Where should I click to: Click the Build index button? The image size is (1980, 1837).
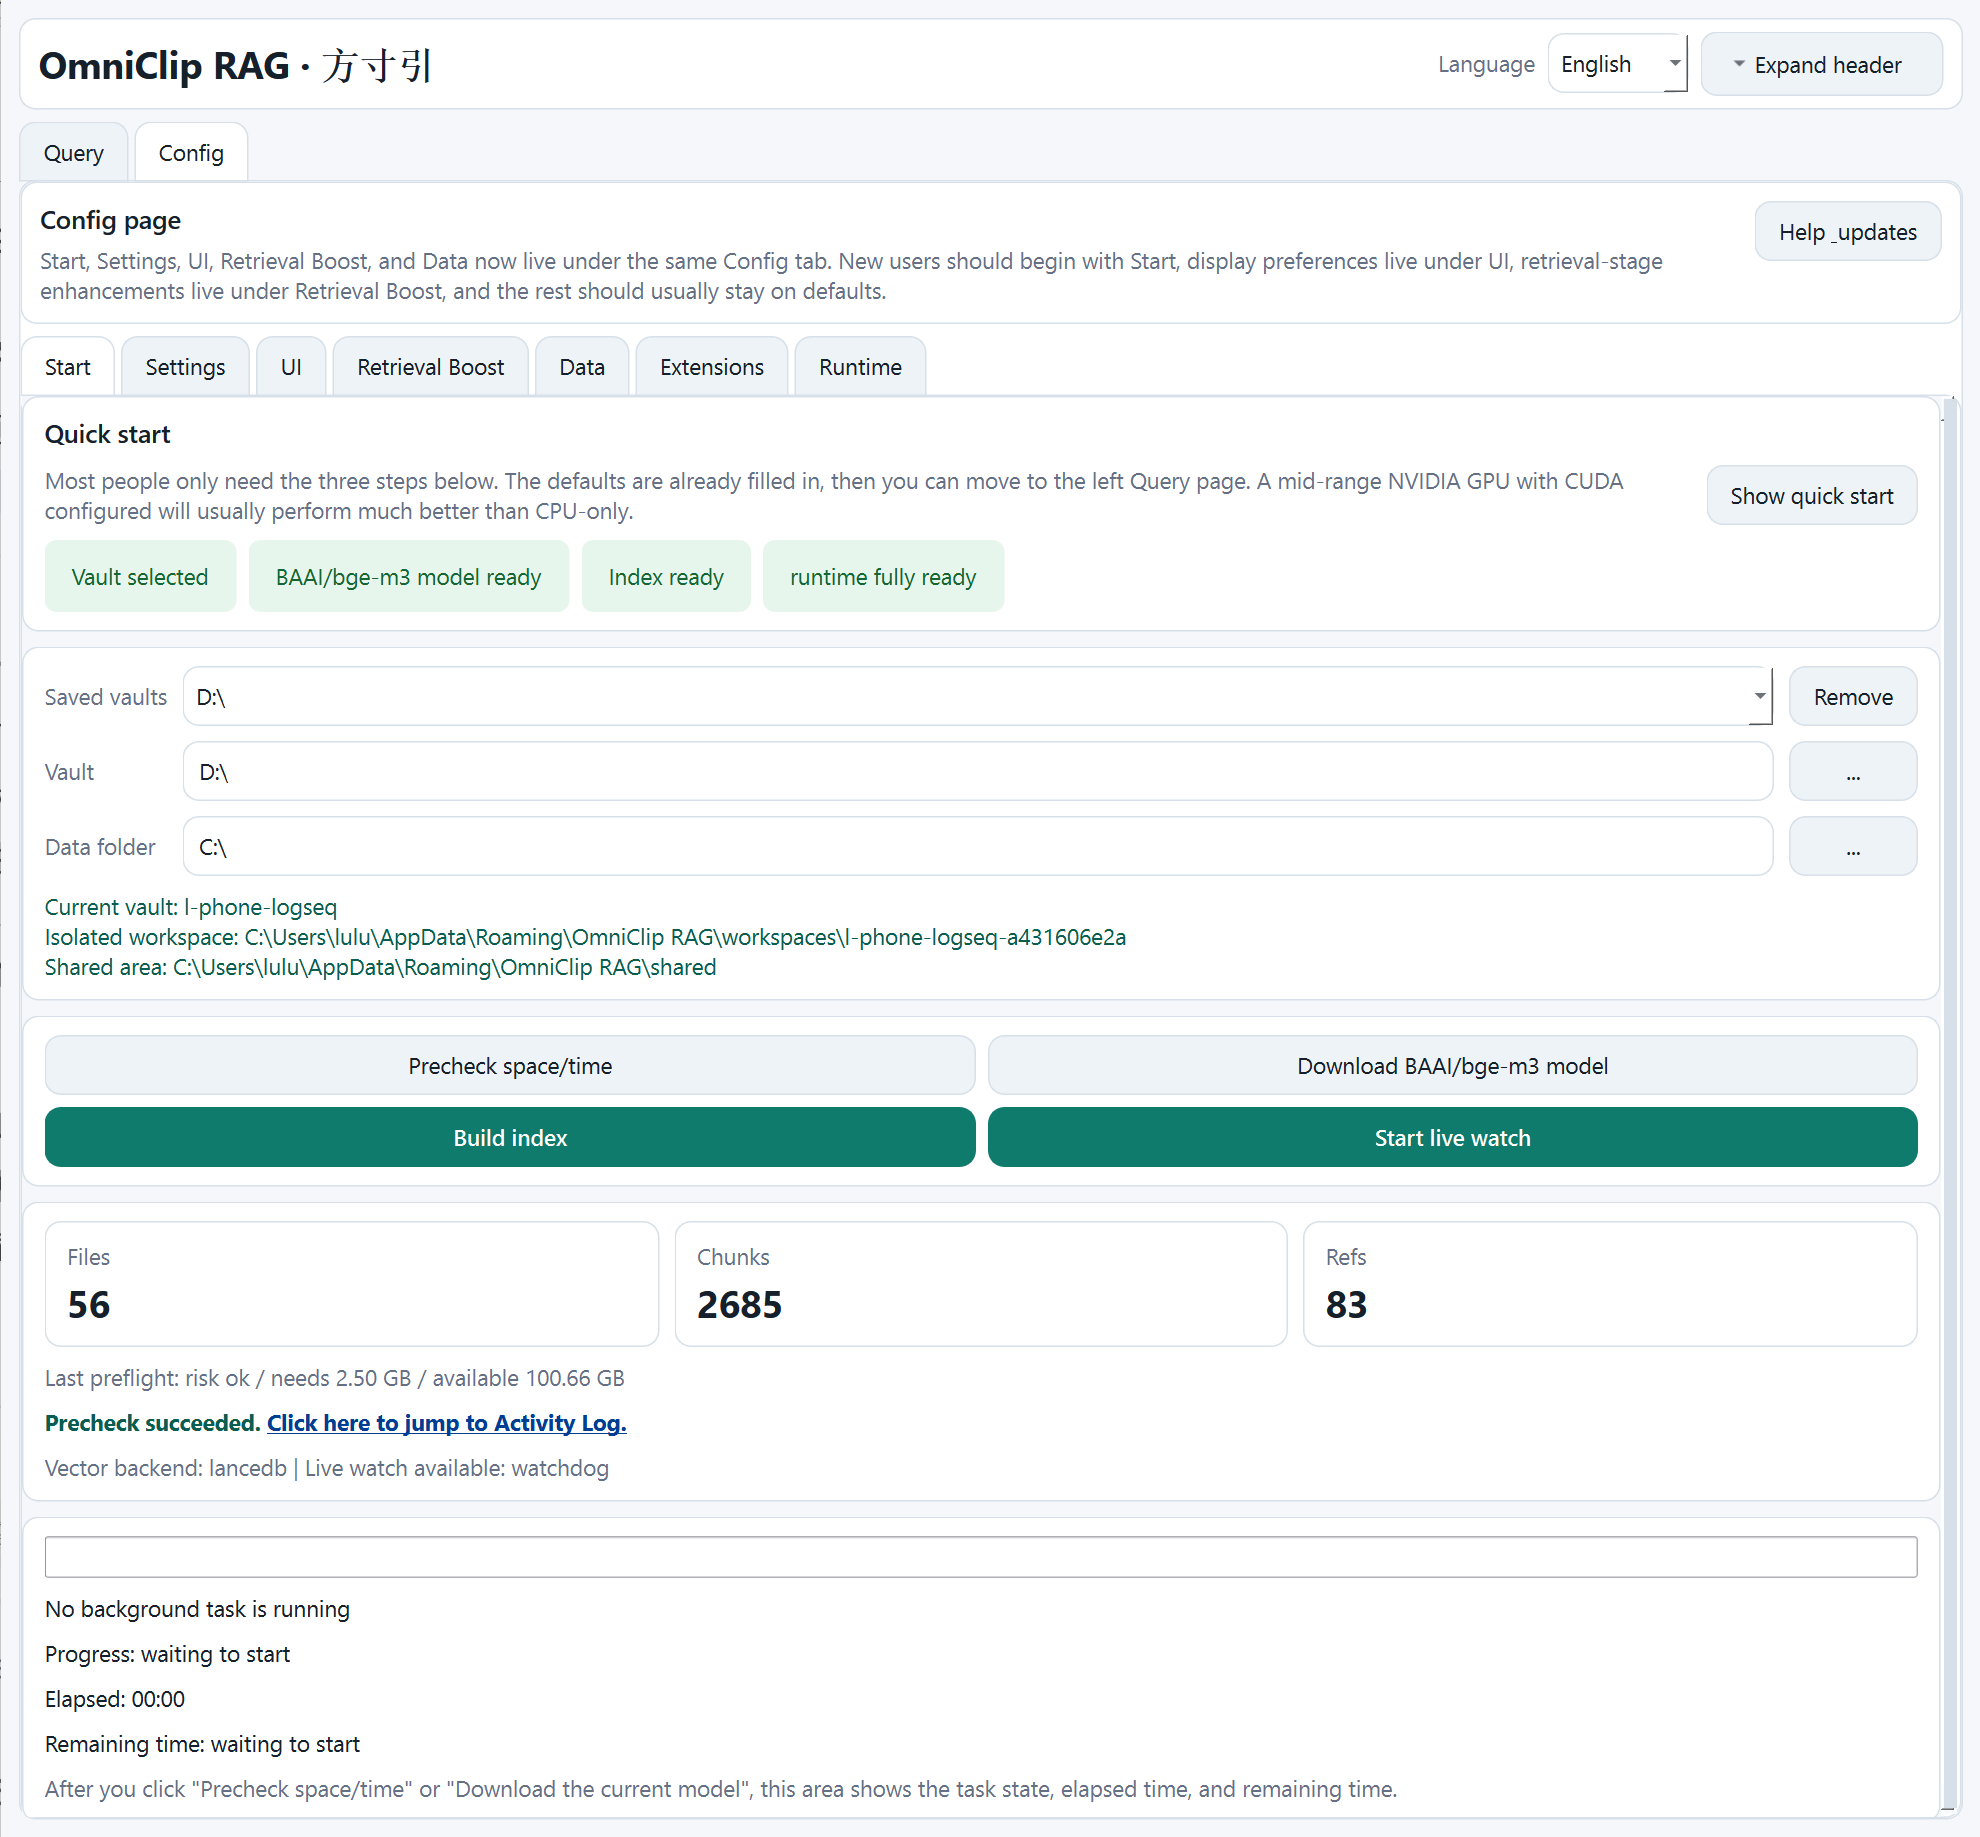click(509, 1137)
